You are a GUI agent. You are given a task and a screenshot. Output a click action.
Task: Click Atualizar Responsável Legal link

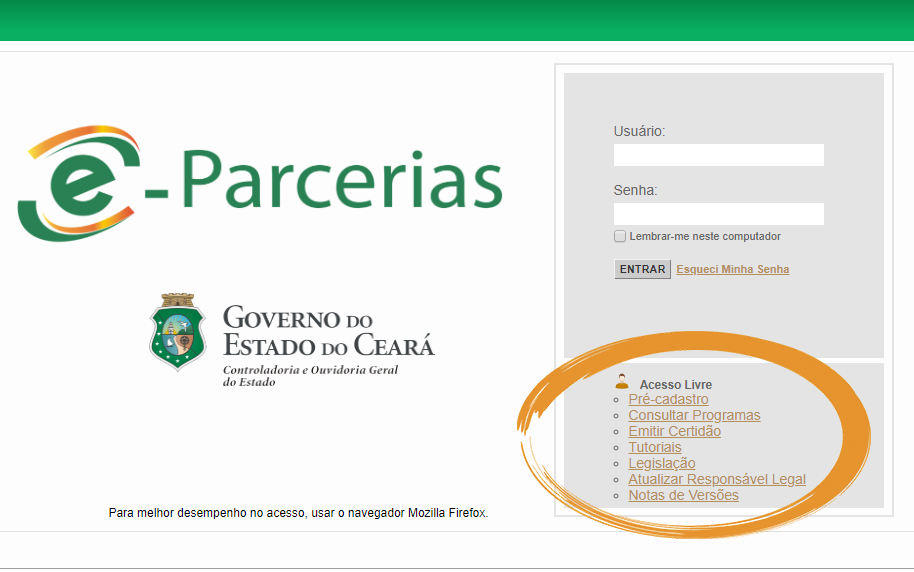(x=717, y=479)
